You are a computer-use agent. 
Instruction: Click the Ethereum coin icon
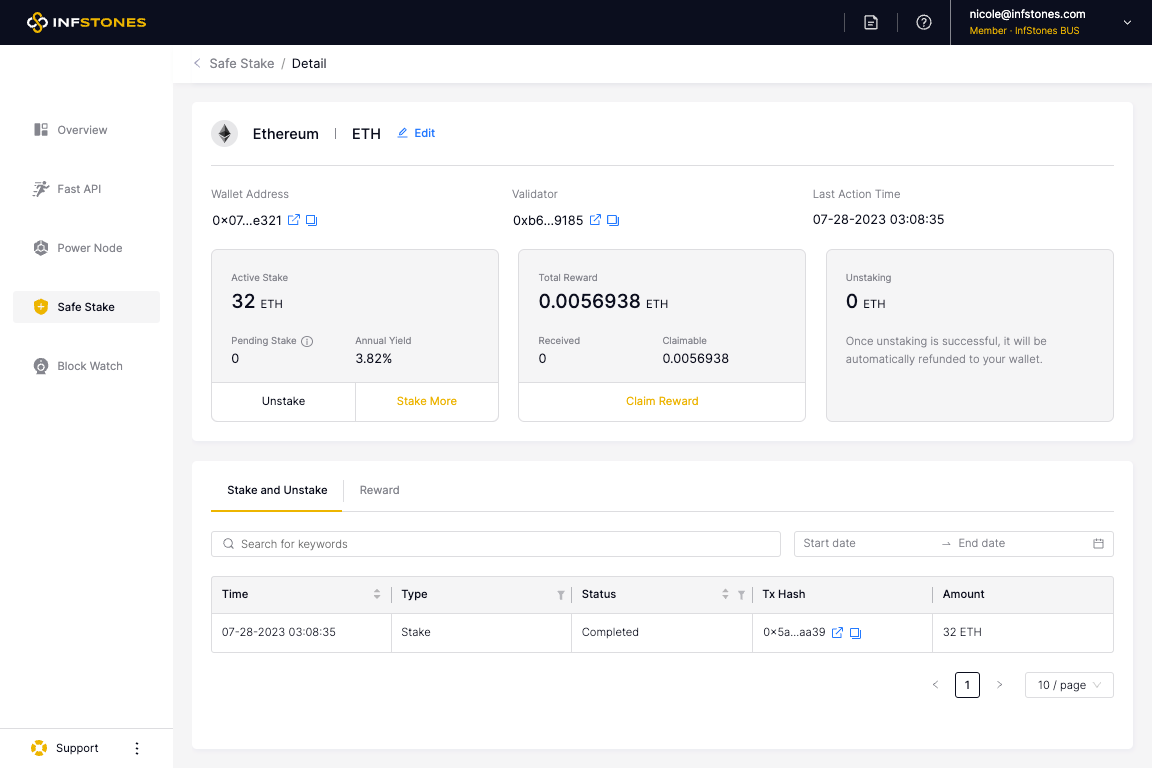pyautogui.click(x=224, y=134)
